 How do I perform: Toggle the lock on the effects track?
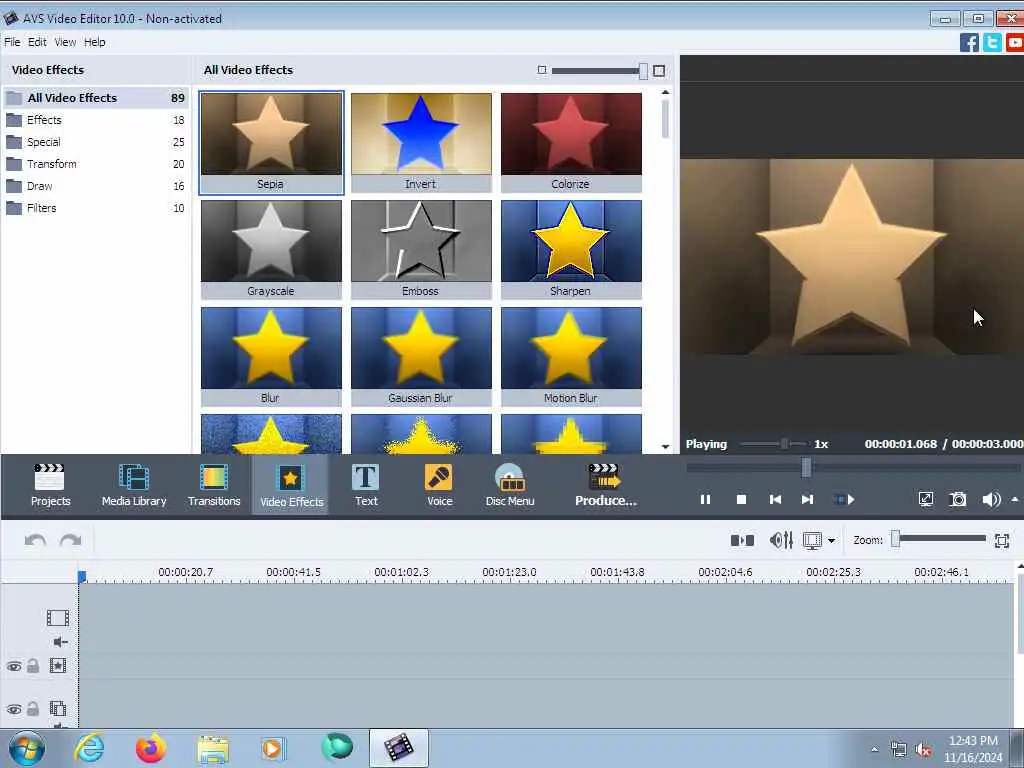click(33, 665)
